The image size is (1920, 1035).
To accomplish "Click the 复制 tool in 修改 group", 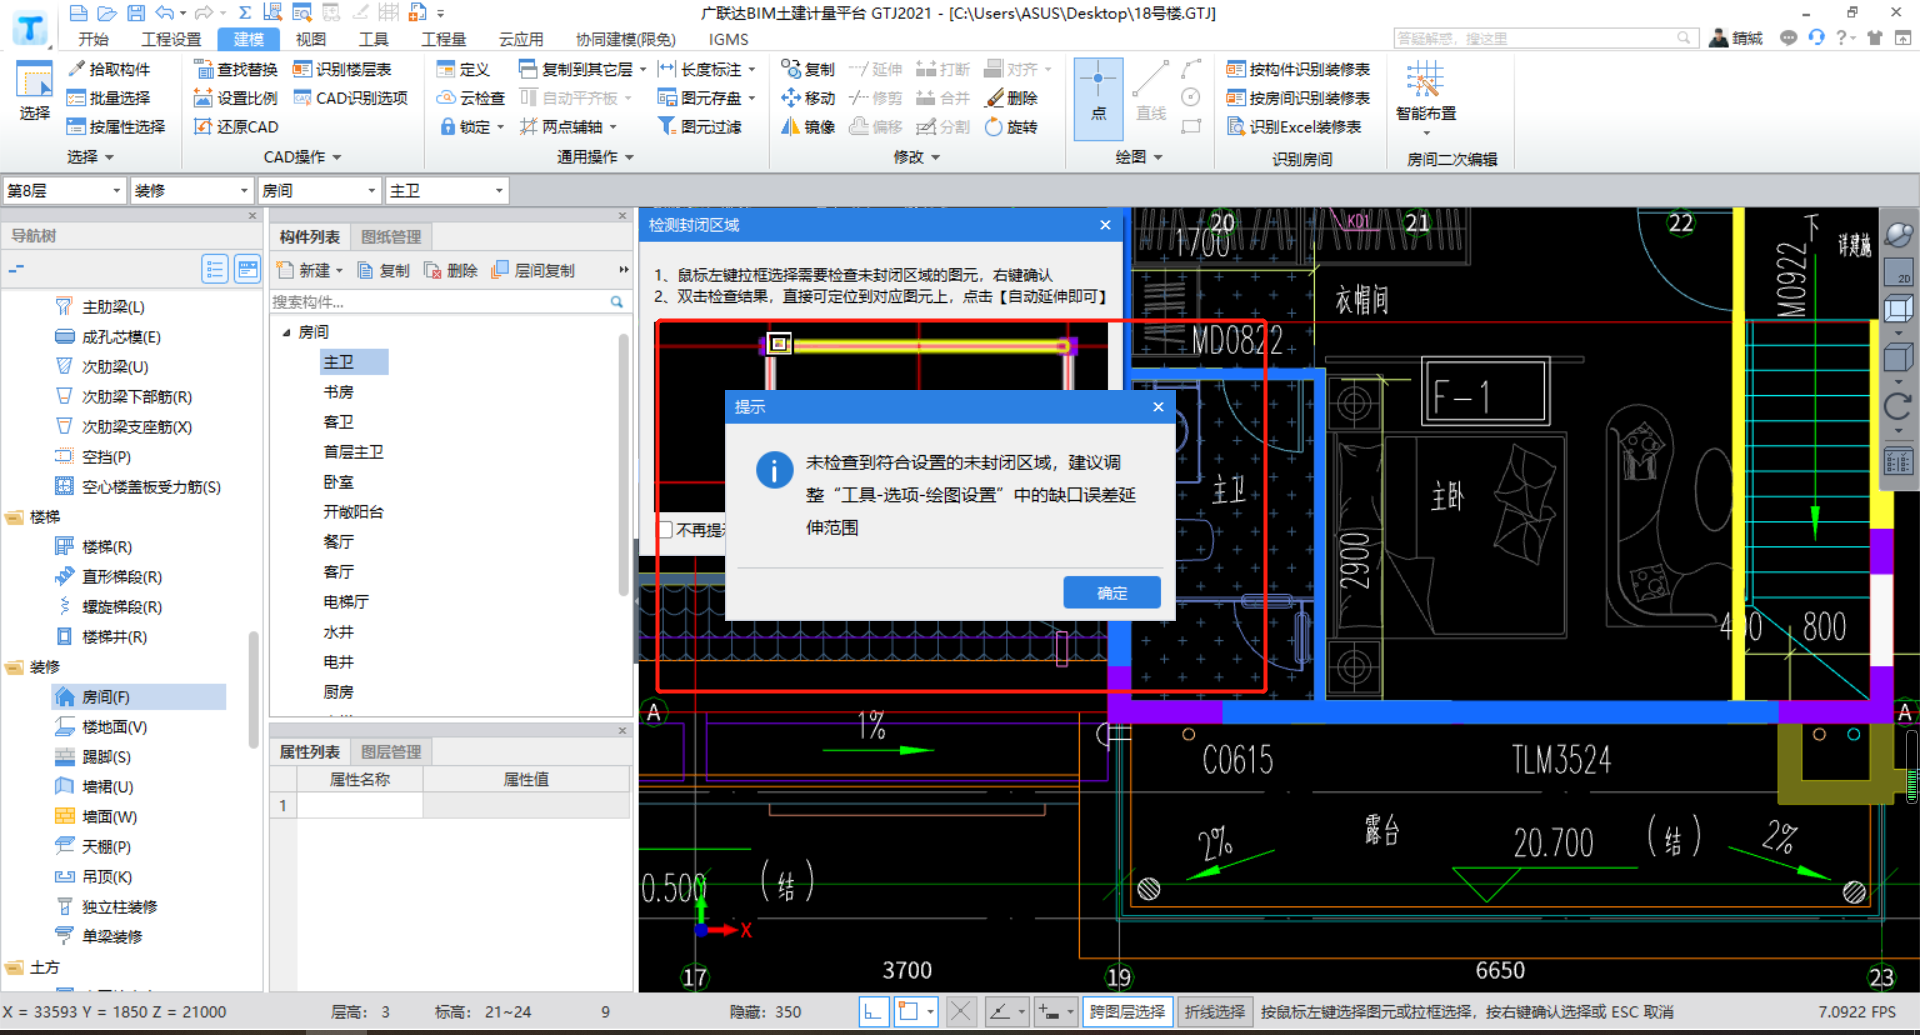I will 808,69.
